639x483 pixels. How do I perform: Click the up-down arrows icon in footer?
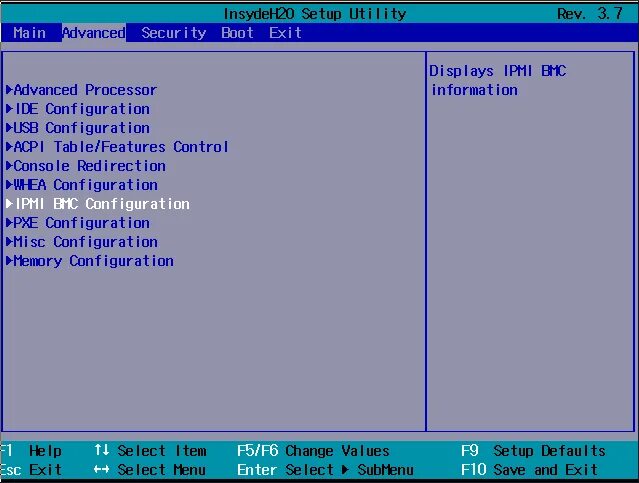click(102, 450)
